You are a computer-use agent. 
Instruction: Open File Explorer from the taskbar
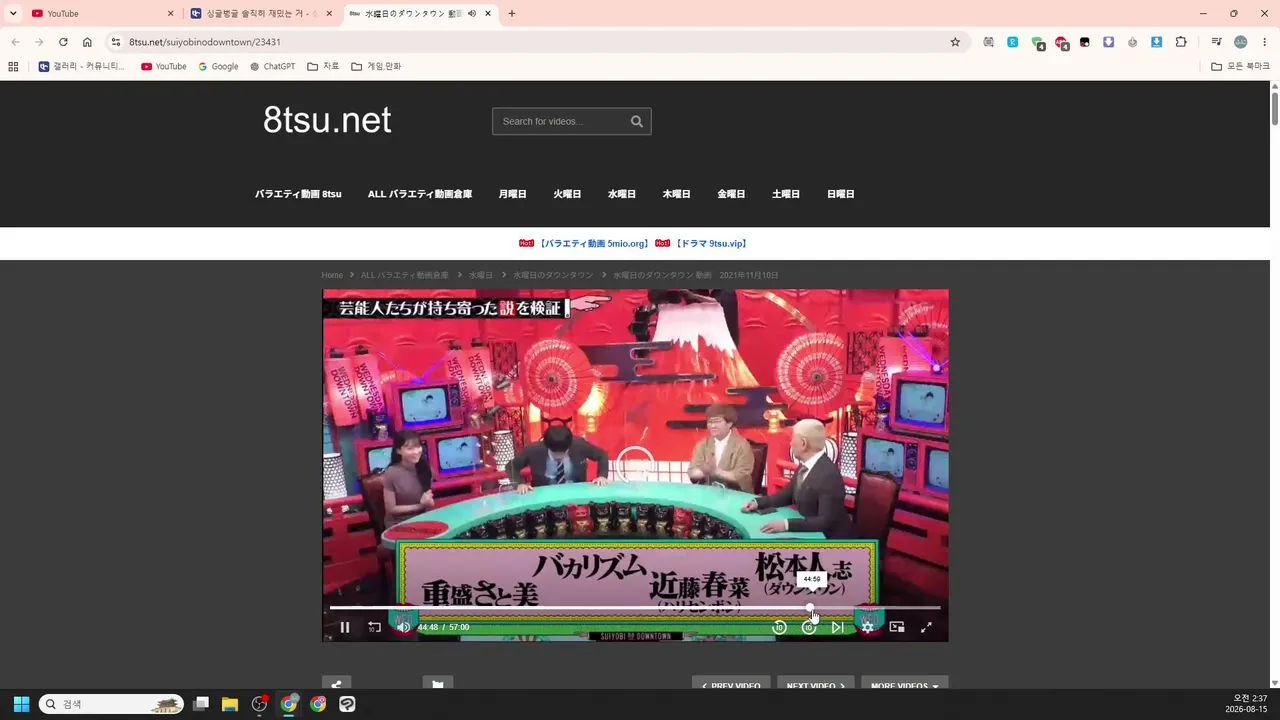coord(230,704)
